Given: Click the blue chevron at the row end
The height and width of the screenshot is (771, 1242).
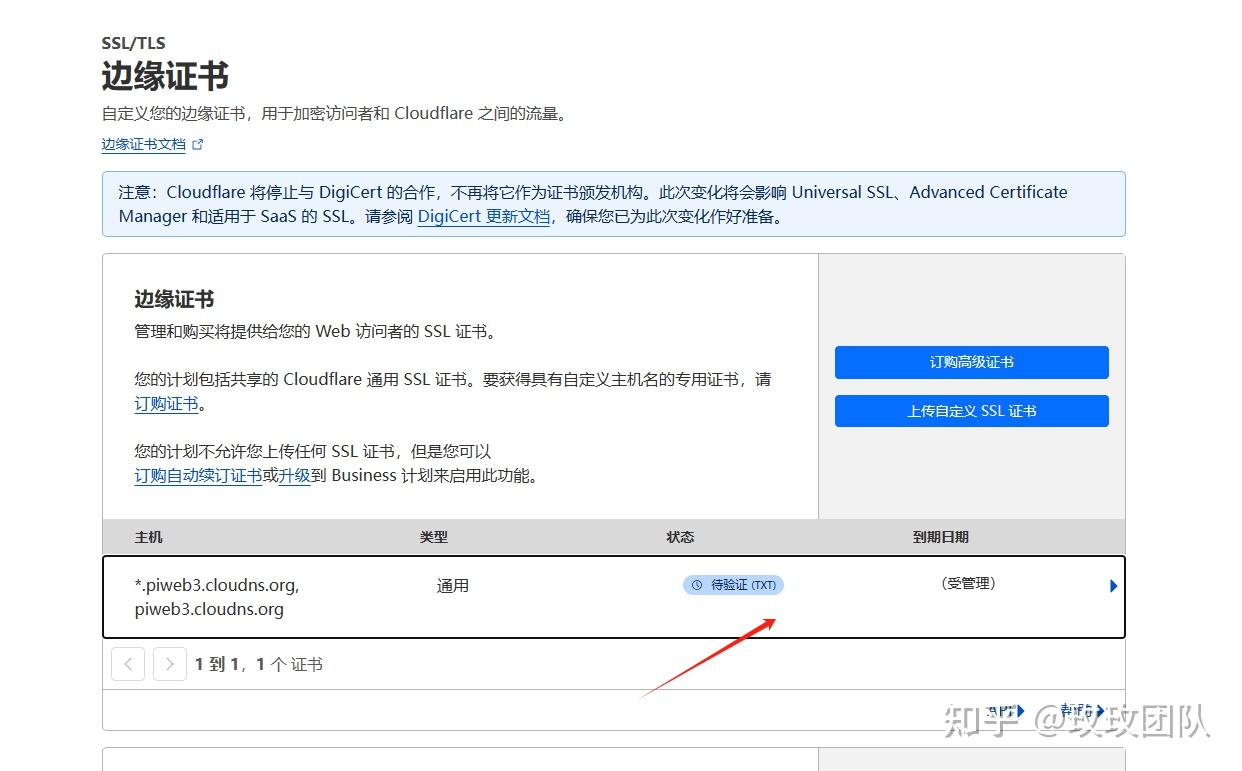Looking at the screenshot, I should (x=1113, y=586).
